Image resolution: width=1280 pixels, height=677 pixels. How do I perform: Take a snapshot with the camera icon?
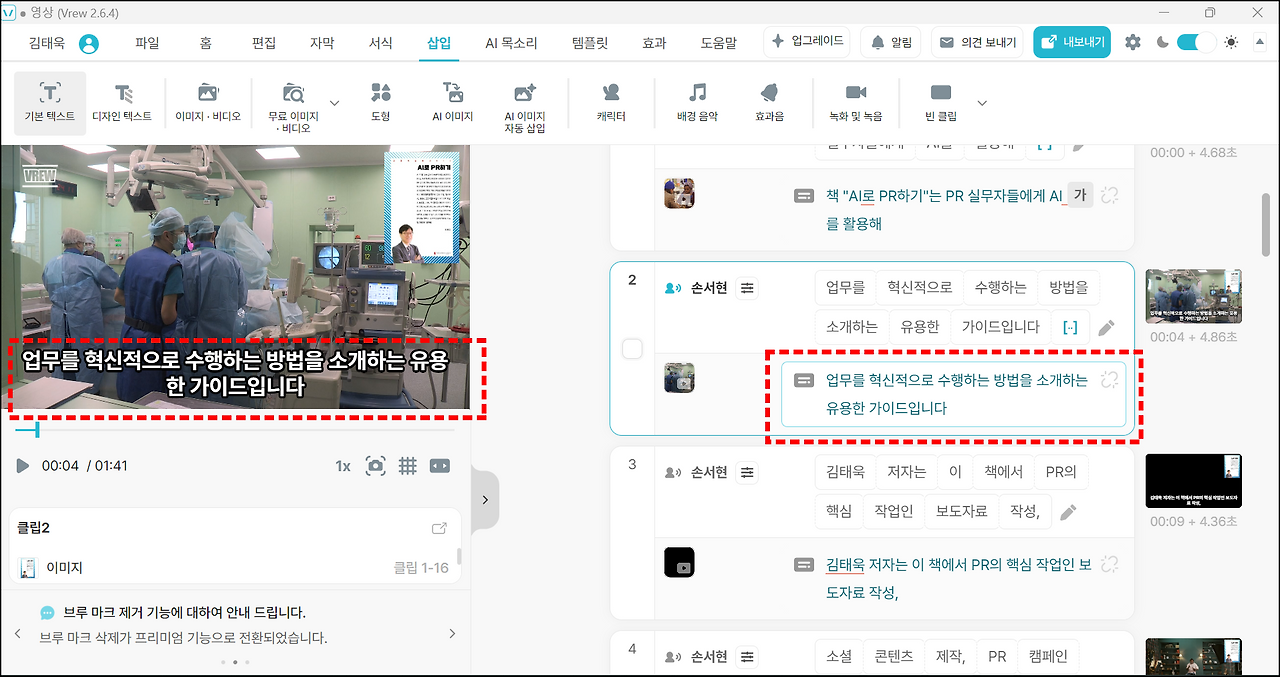coord(375,466)
